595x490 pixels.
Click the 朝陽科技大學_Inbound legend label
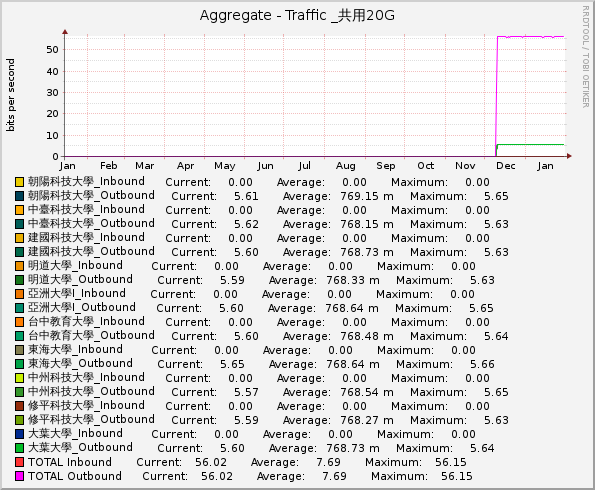click(x=86, y=181)
